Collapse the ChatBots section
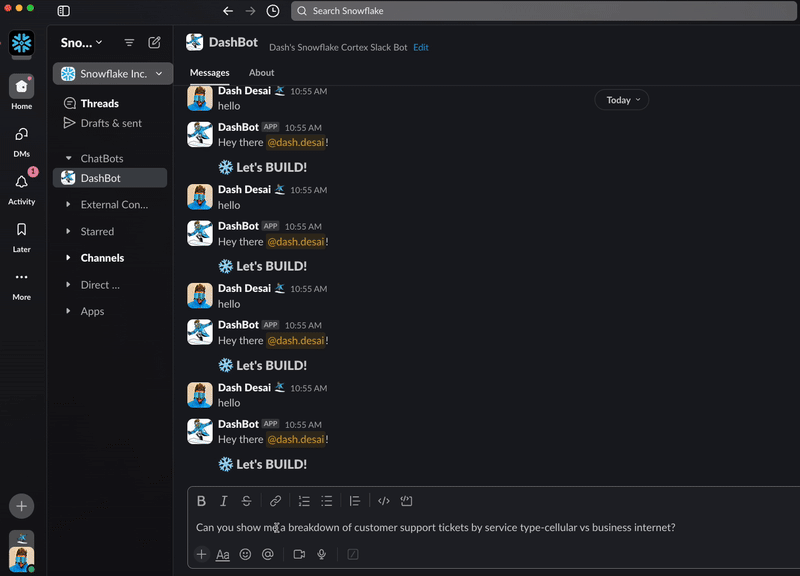800x576 pixels. pyautogui.click(x=68, y=159)
